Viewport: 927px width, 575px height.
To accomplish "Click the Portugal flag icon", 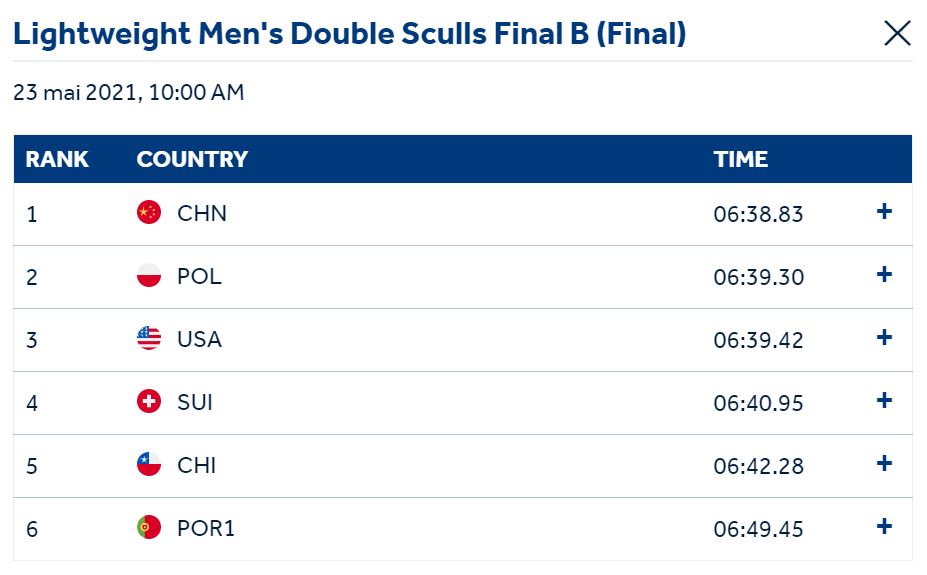I will click(149, 528).
